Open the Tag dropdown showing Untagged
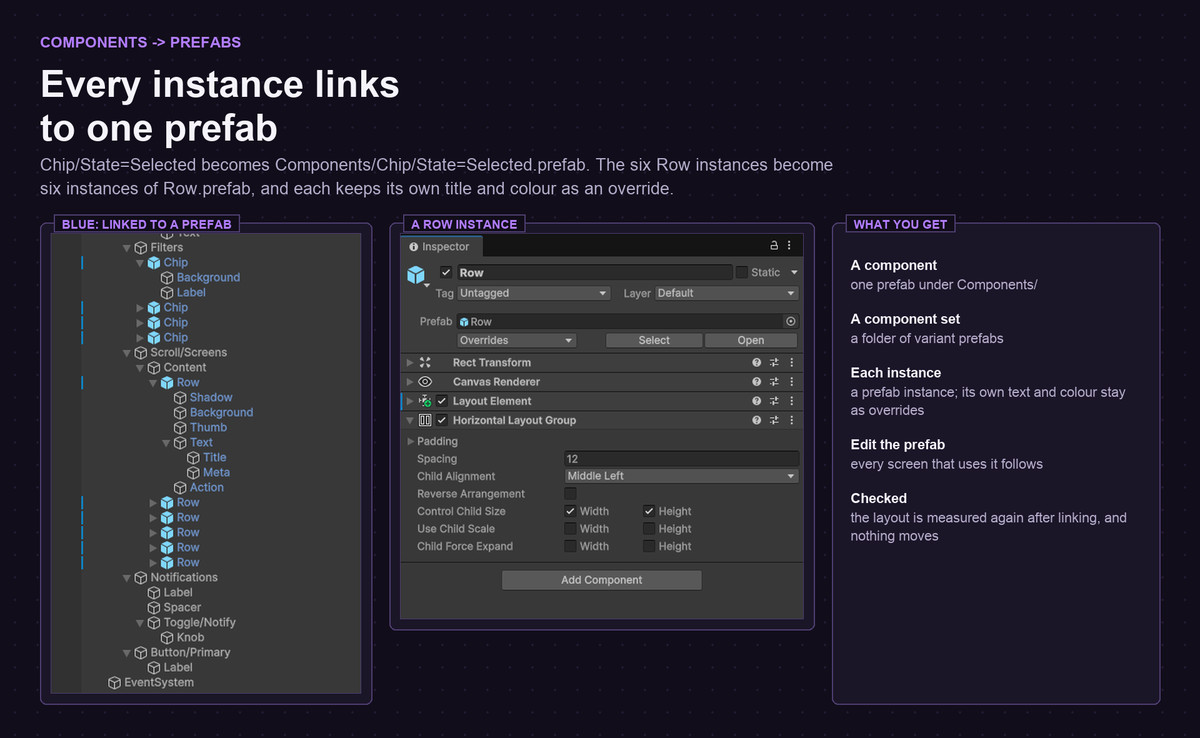 533,293
